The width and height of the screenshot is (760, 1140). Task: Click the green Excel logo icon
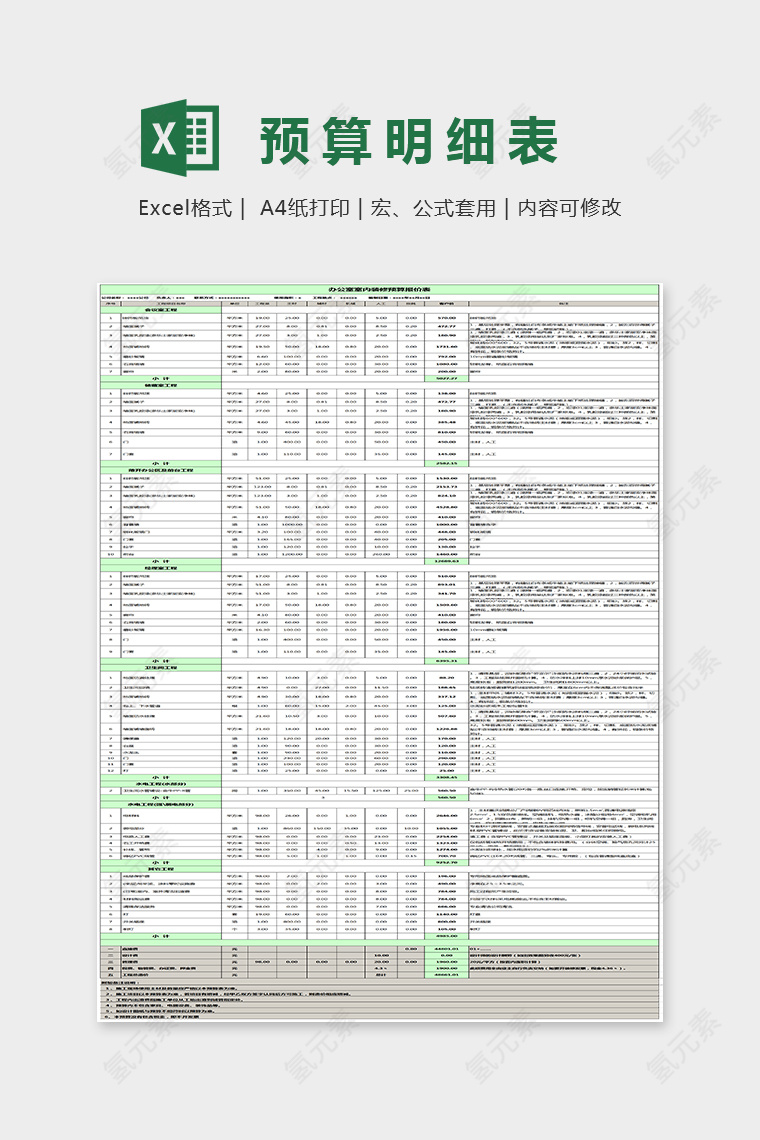pyautogui.click(x=180, y=138)
